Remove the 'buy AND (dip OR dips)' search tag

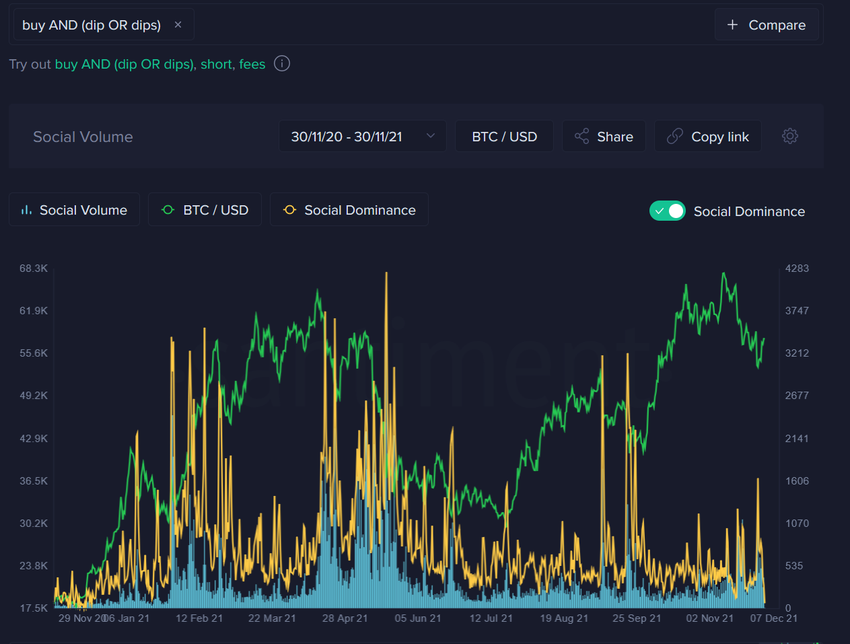coord(178,25)
